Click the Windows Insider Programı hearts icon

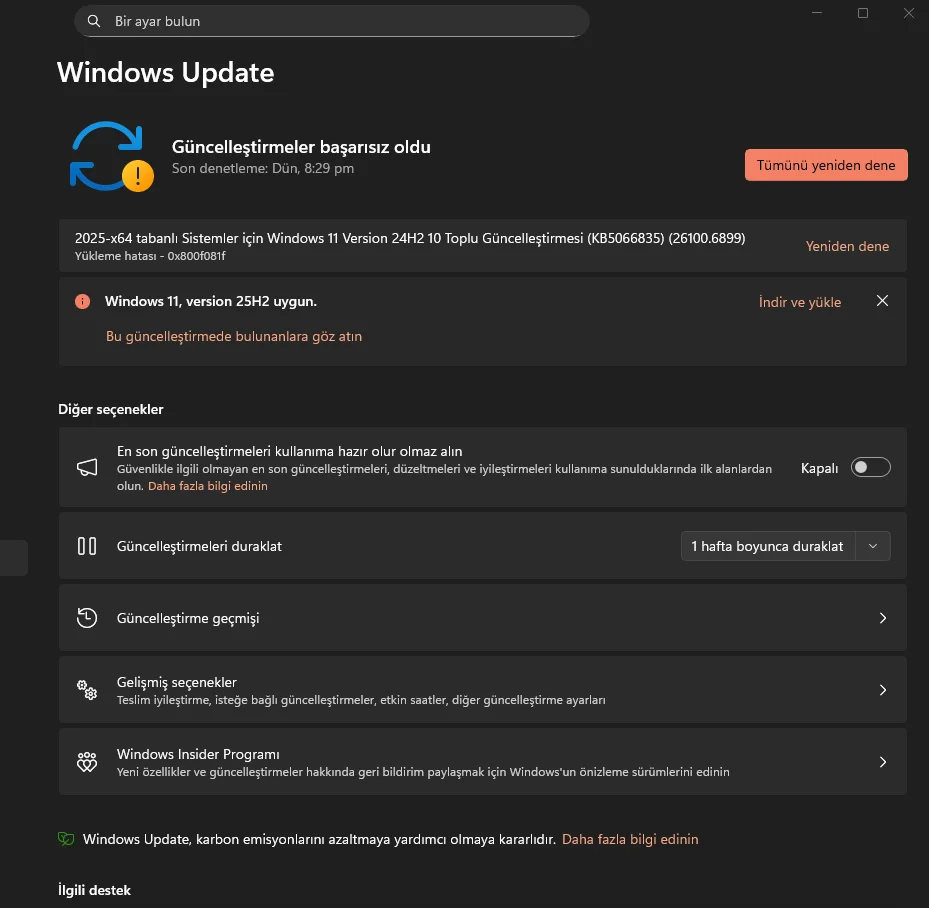coord(87,762)
